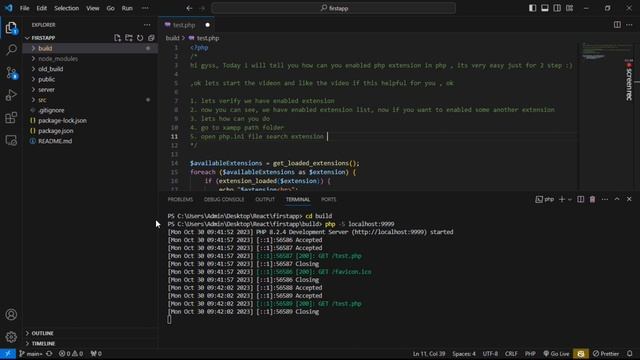This screenshot has width=640, height=360.
Task: Open the Run menu
Action: tap(127, 8)
